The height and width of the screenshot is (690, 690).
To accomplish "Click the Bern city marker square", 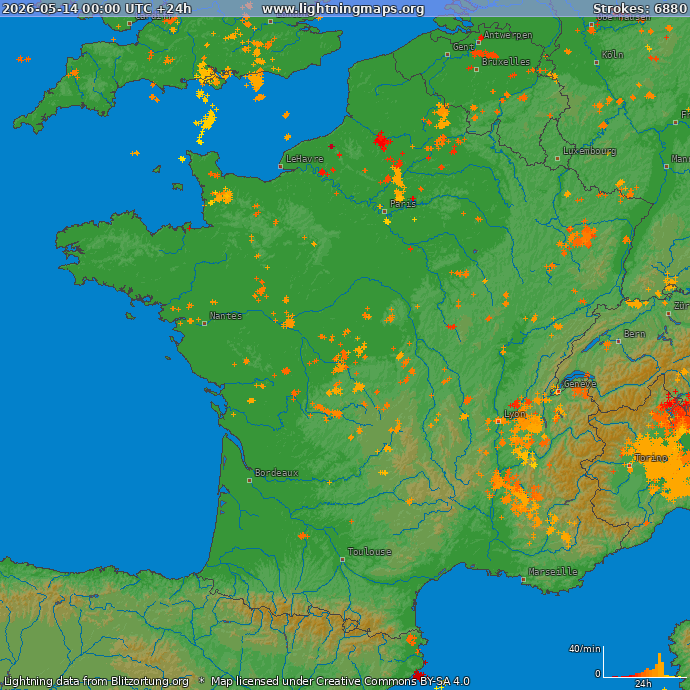I will pyautogui.click(x=619, y=341).
